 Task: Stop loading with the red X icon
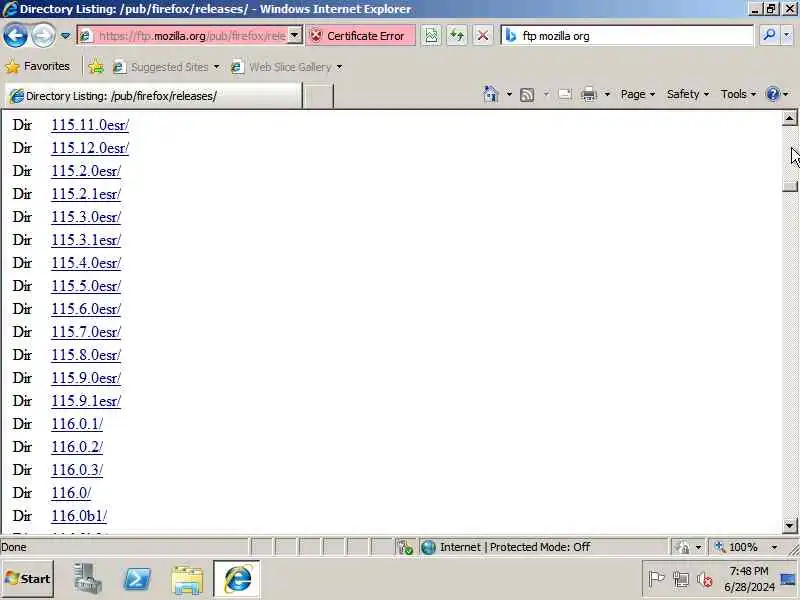tap(482, 36)
